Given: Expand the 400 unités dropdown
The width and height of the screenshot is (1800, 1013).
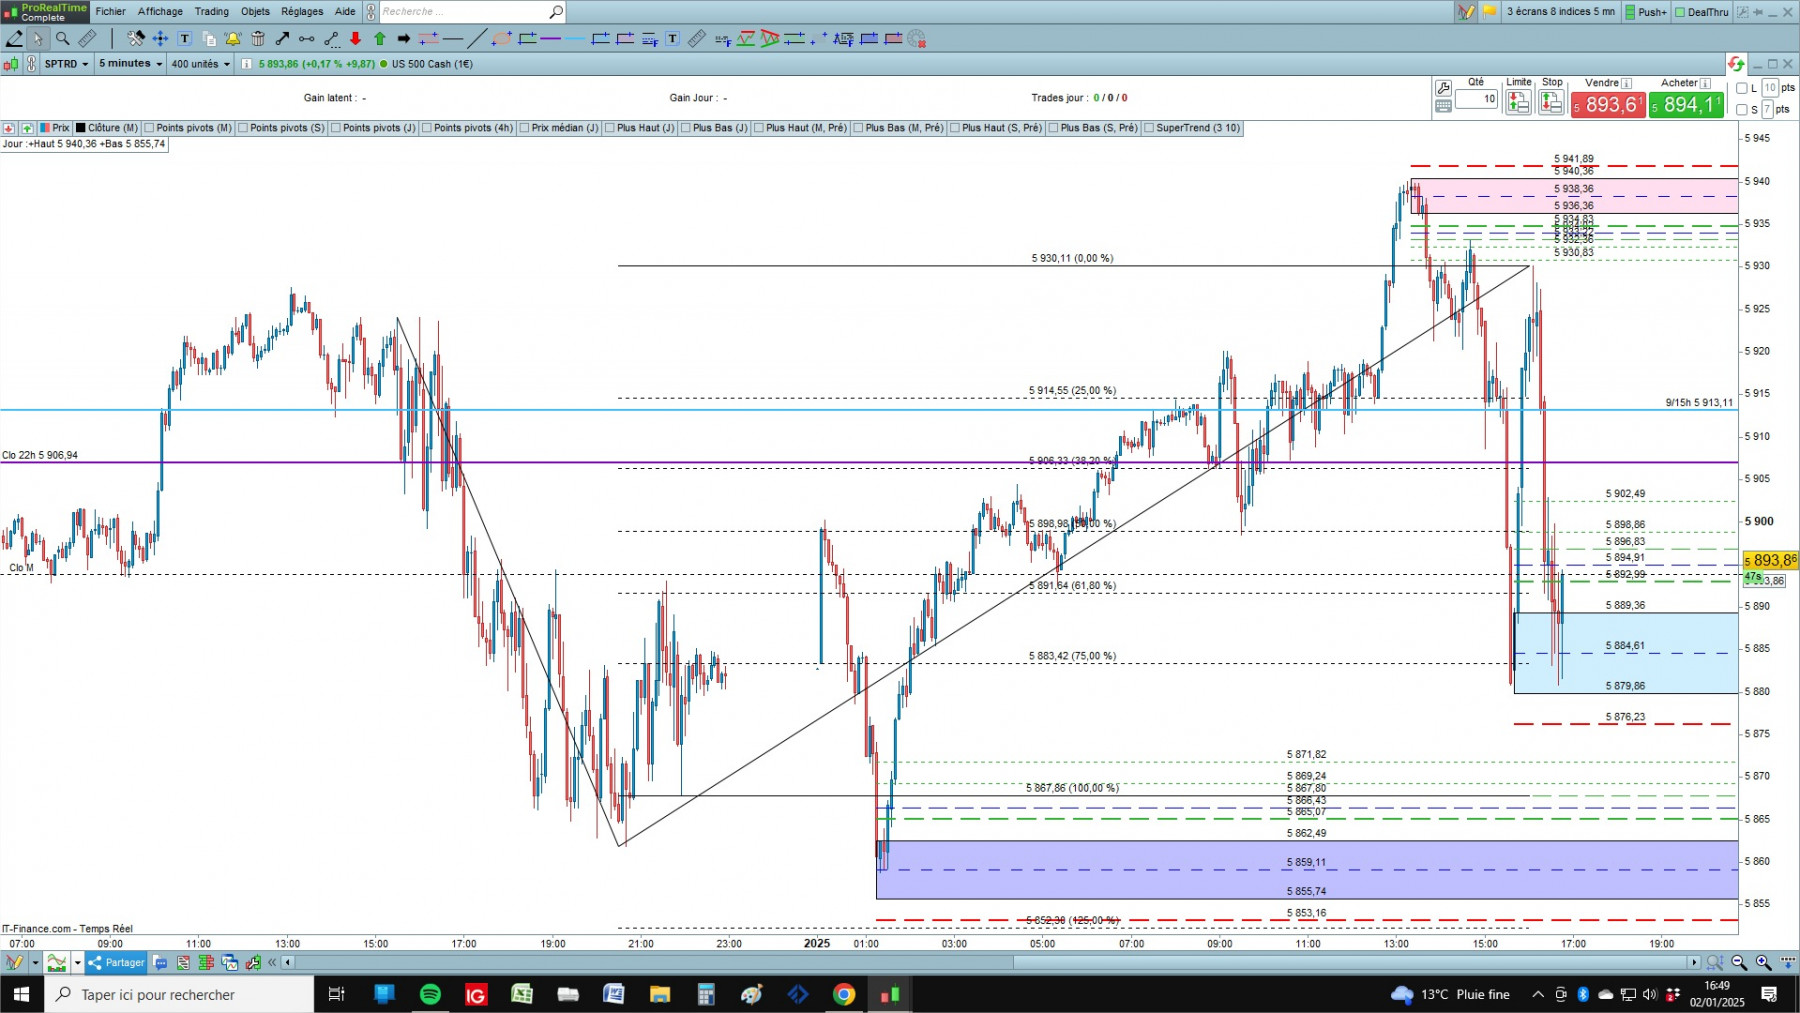Looking at the screenshot, I should (x=201, y=64).
